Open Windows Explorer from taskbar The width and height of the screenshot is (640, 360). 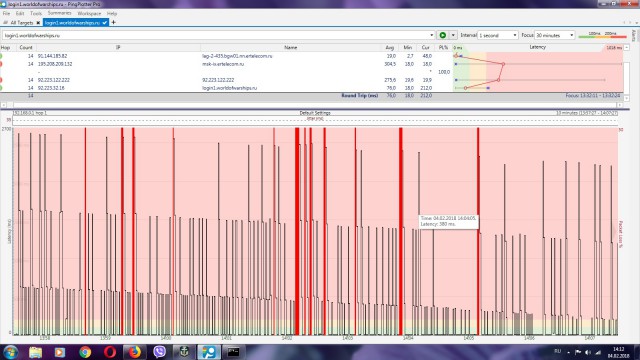tap(35, 352)
